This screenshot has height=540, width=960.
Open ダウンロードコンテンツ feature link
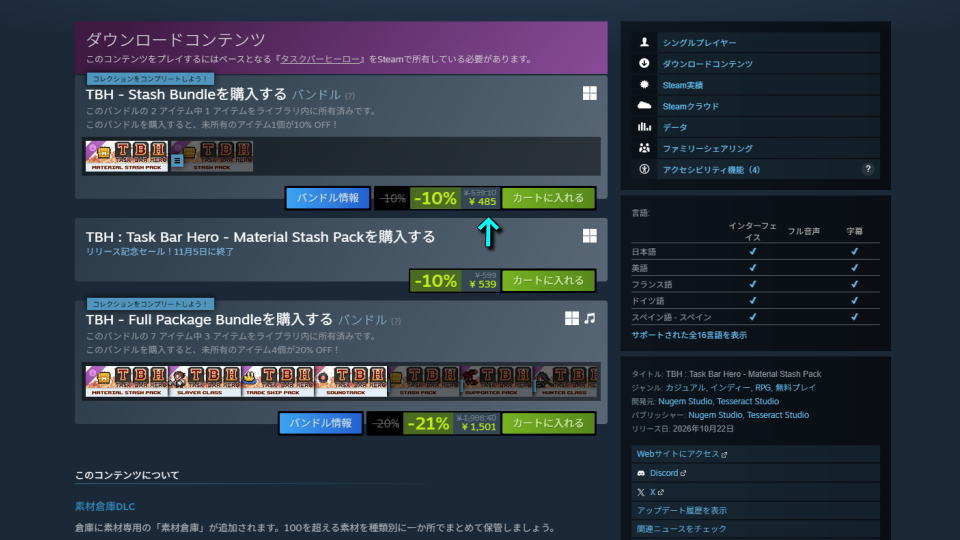click(707, 64)
